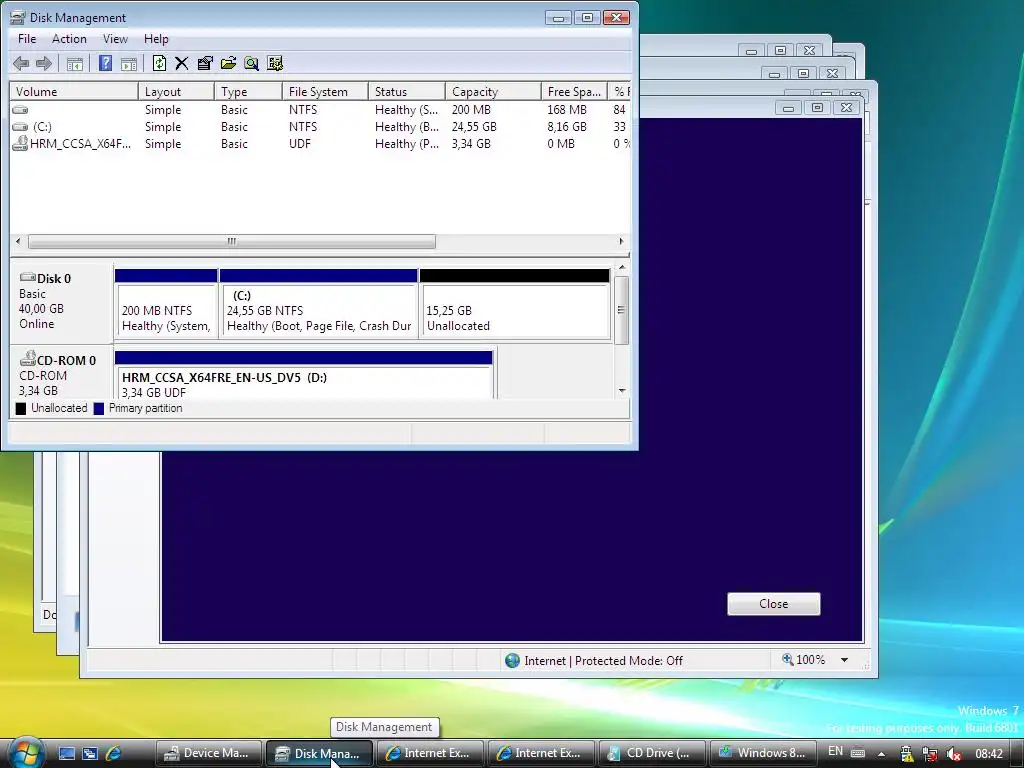This screenshot has width=1024, height=768.
Task: Select the CD-ROM 0 drive icon
Action: (27, 359)
